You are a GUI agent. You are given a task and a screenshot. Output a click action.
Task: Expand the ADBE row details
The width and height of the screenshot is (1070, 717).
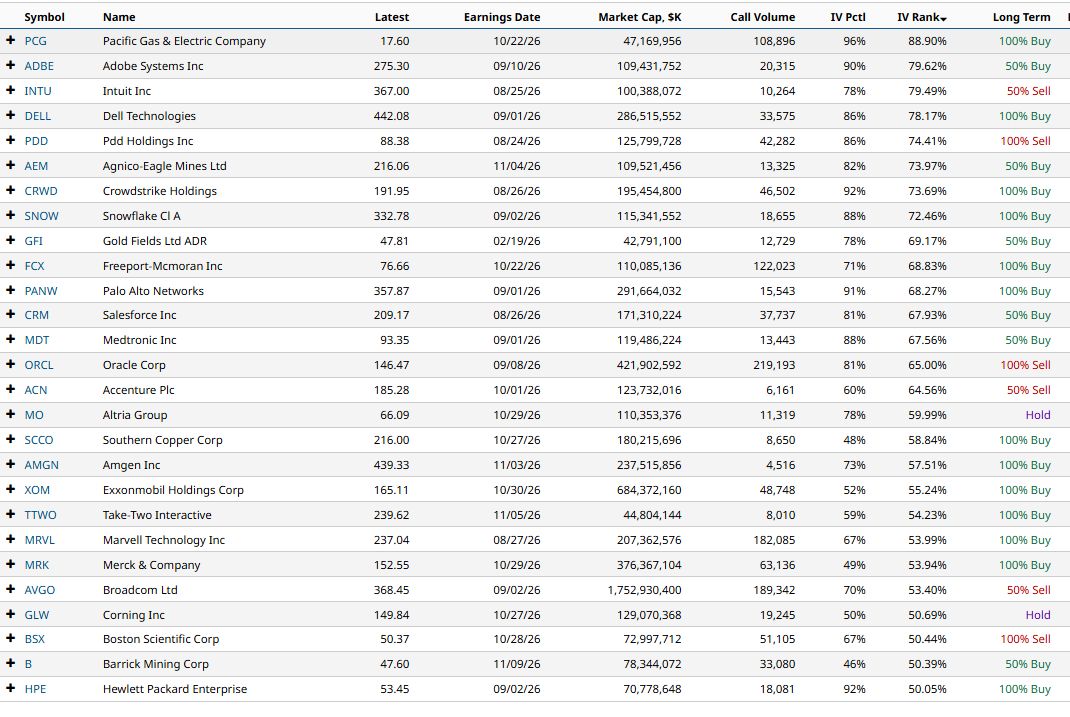(x=10, y=65)
